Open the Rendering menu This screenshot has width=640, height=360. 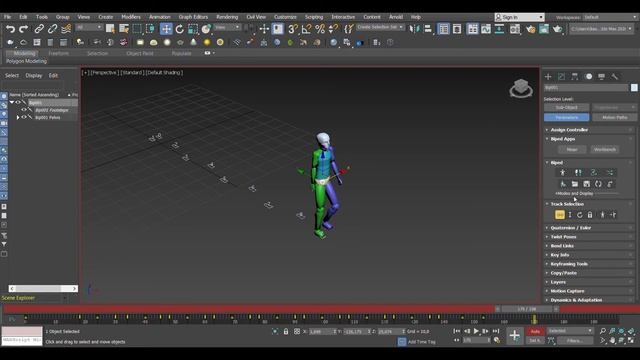point(227,17)
